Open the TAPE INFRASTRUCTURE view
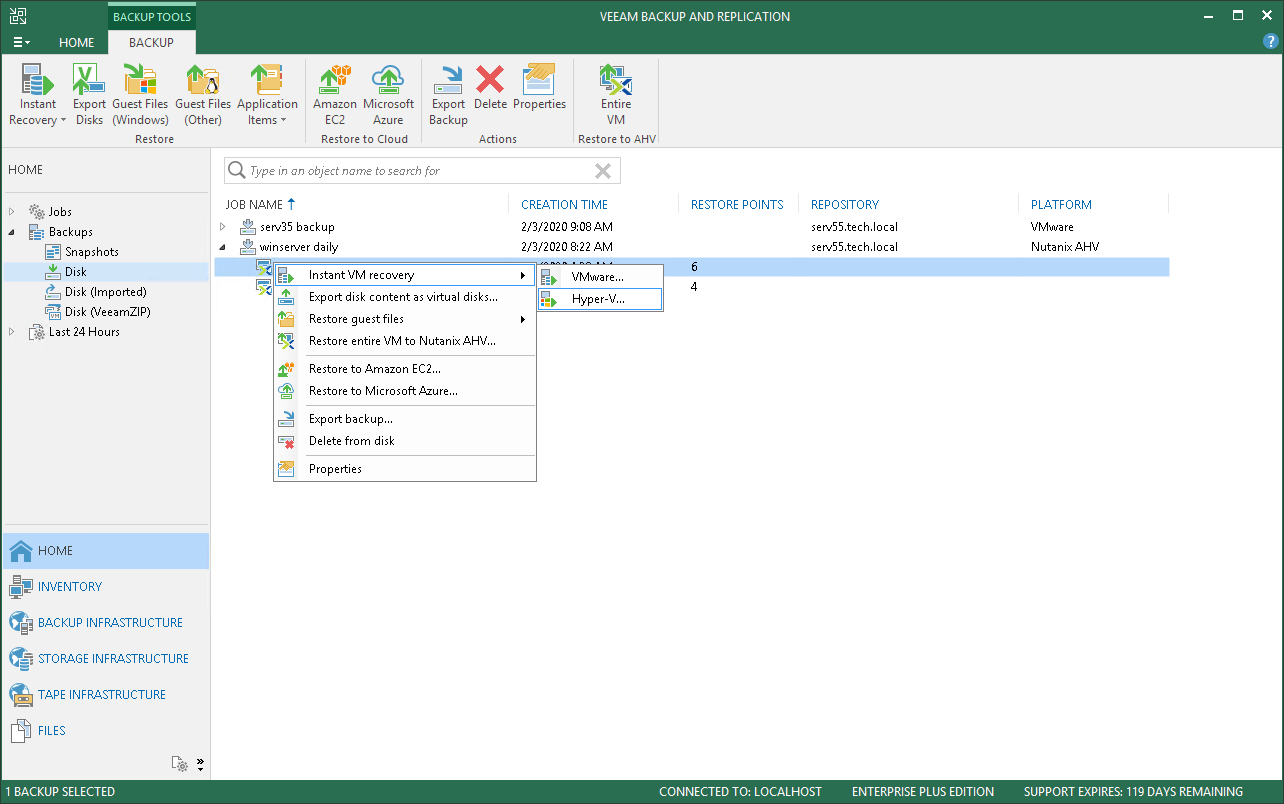1284x804 pixels. 106,695
